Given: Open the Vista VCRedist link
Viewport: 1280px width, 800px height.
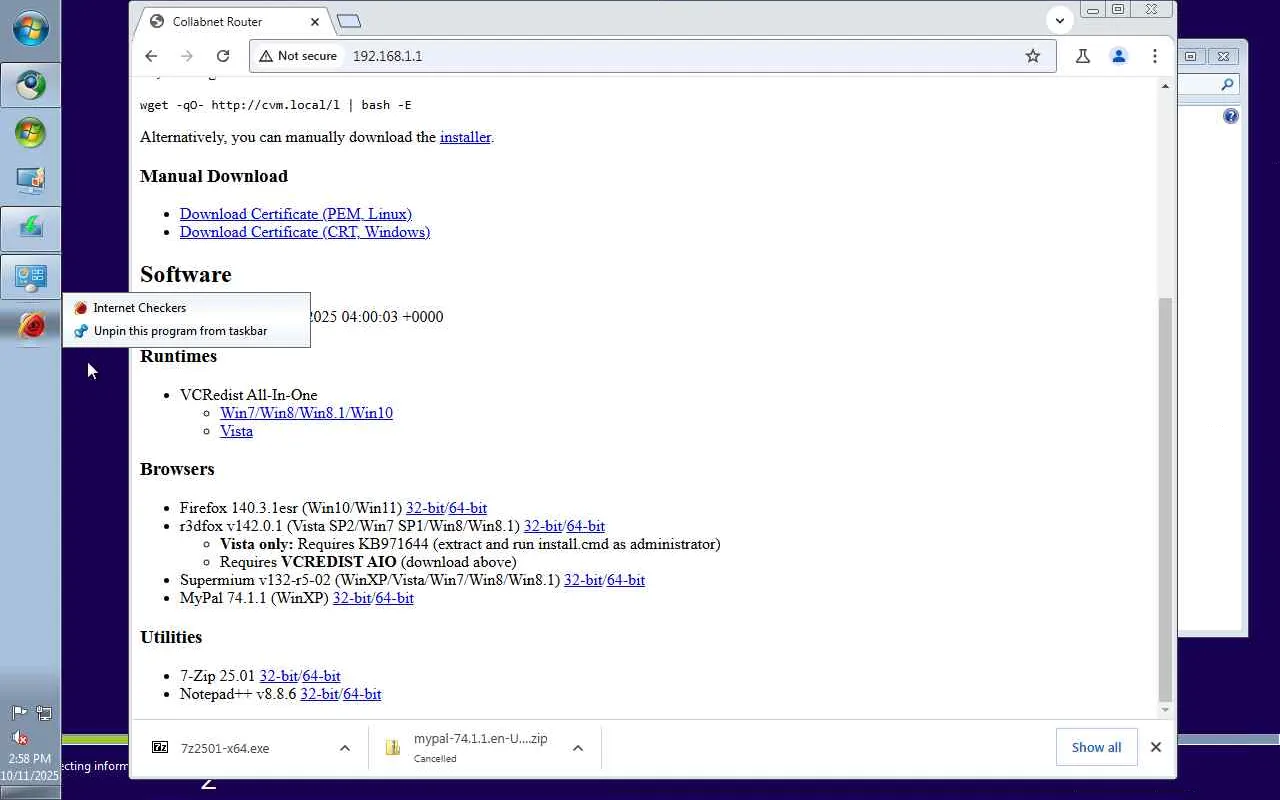Looking at the screenshot, I should (x=236, y=431).
